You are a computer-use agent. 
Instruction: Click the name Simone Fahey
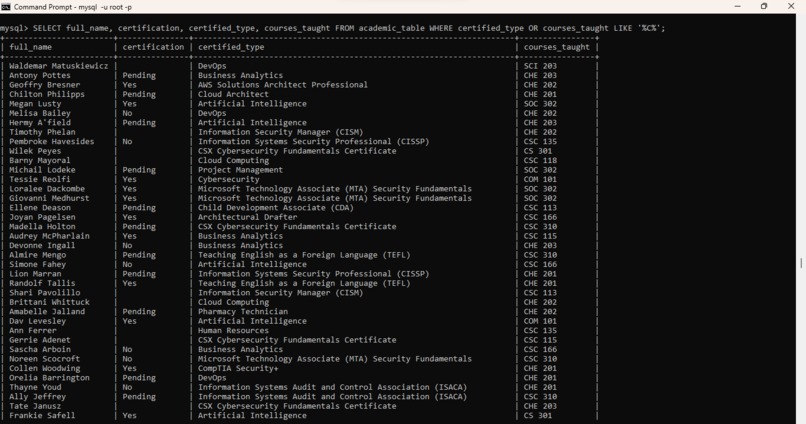pyautogui.click(x=38, y=264)
